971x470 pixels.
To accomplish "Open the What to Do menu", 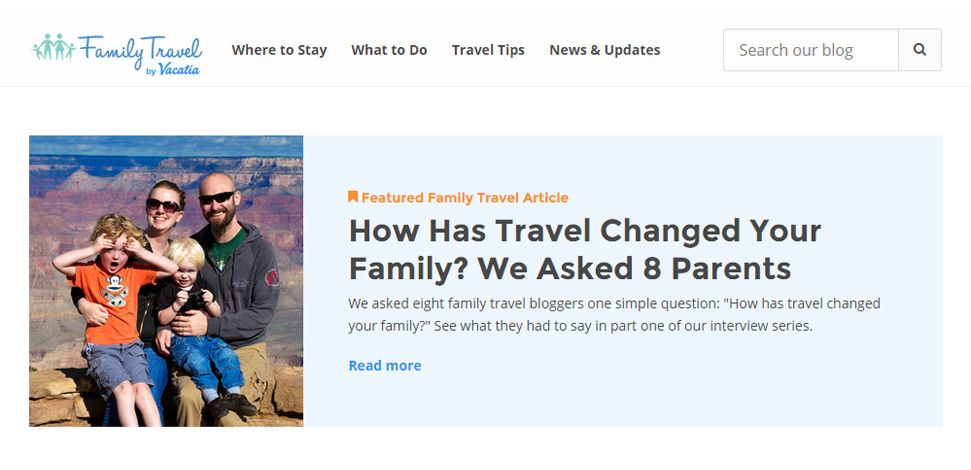I will [x=389, y=50].
